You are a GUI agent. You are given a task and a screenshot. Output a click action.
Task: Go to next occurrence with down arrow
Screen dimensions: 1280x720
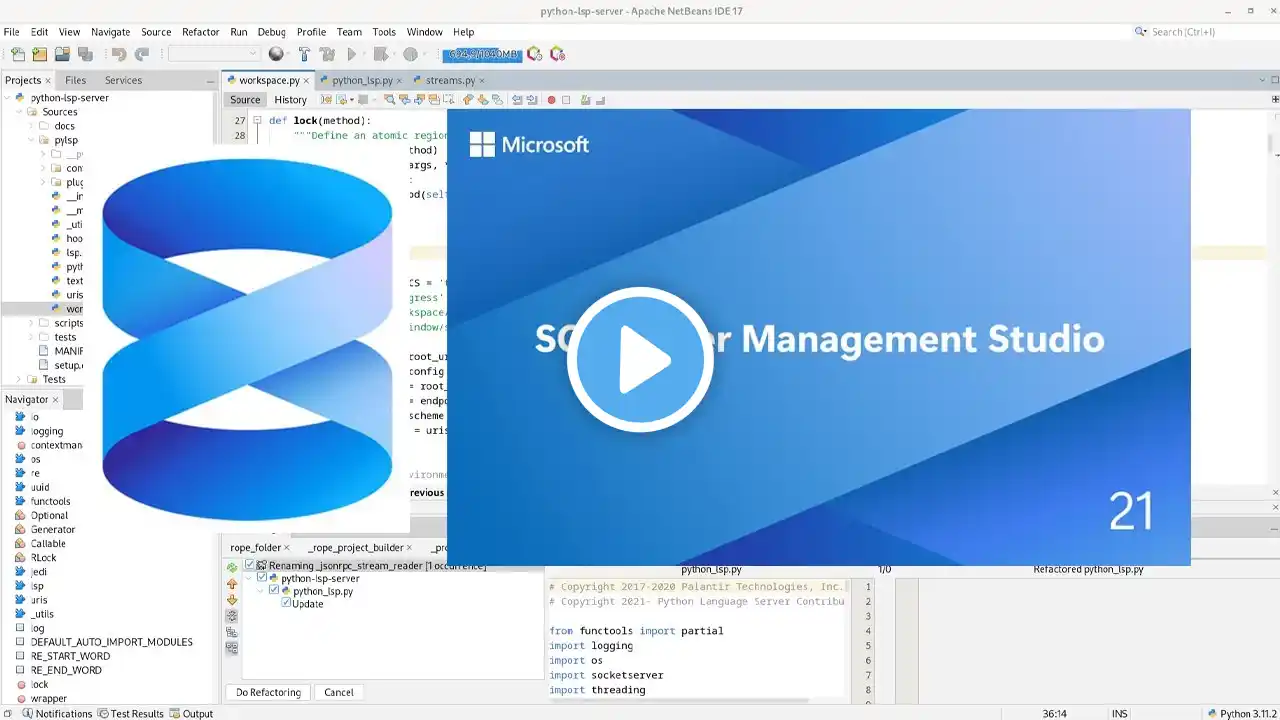(x=232, y=600)
